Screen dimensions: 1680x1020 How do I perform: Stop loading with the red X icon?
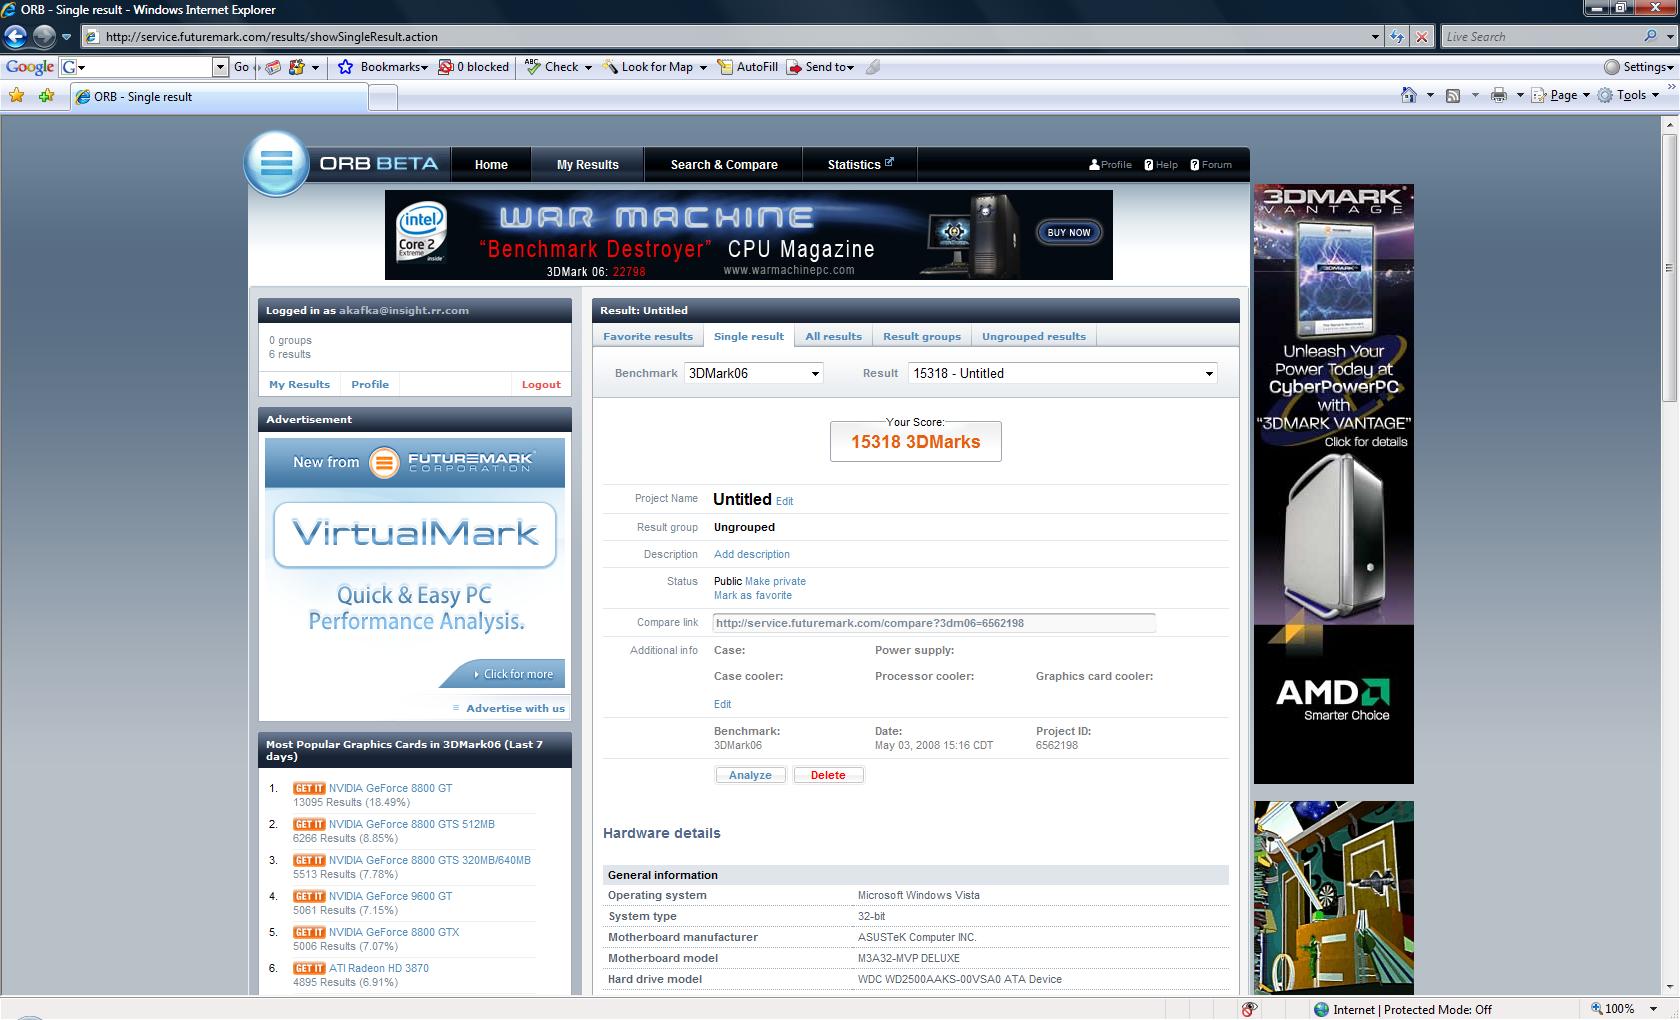pos(1421,37)
